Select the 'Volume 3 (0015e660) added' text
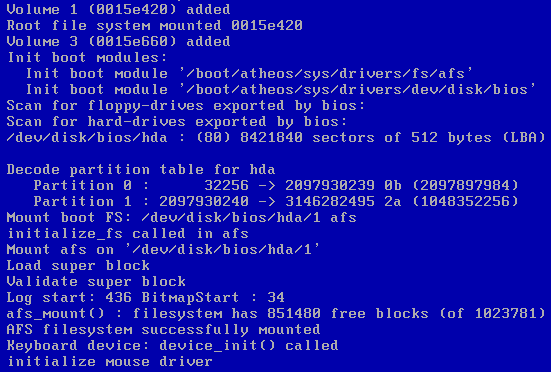The width and height of the screenshot is (551, 372). [118, 42]
